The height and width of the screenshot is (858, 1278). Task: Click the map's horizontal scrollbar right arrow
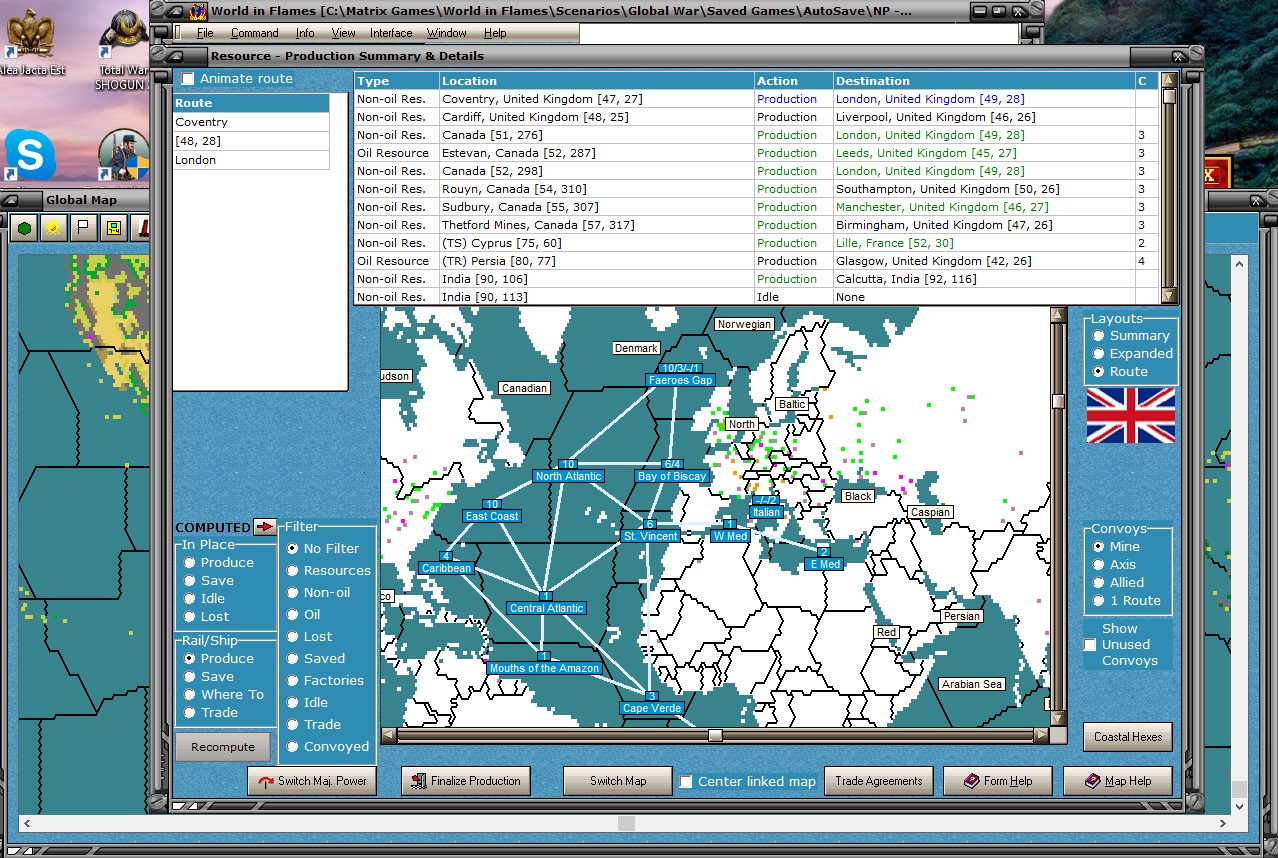click(x=1041, y=735)
